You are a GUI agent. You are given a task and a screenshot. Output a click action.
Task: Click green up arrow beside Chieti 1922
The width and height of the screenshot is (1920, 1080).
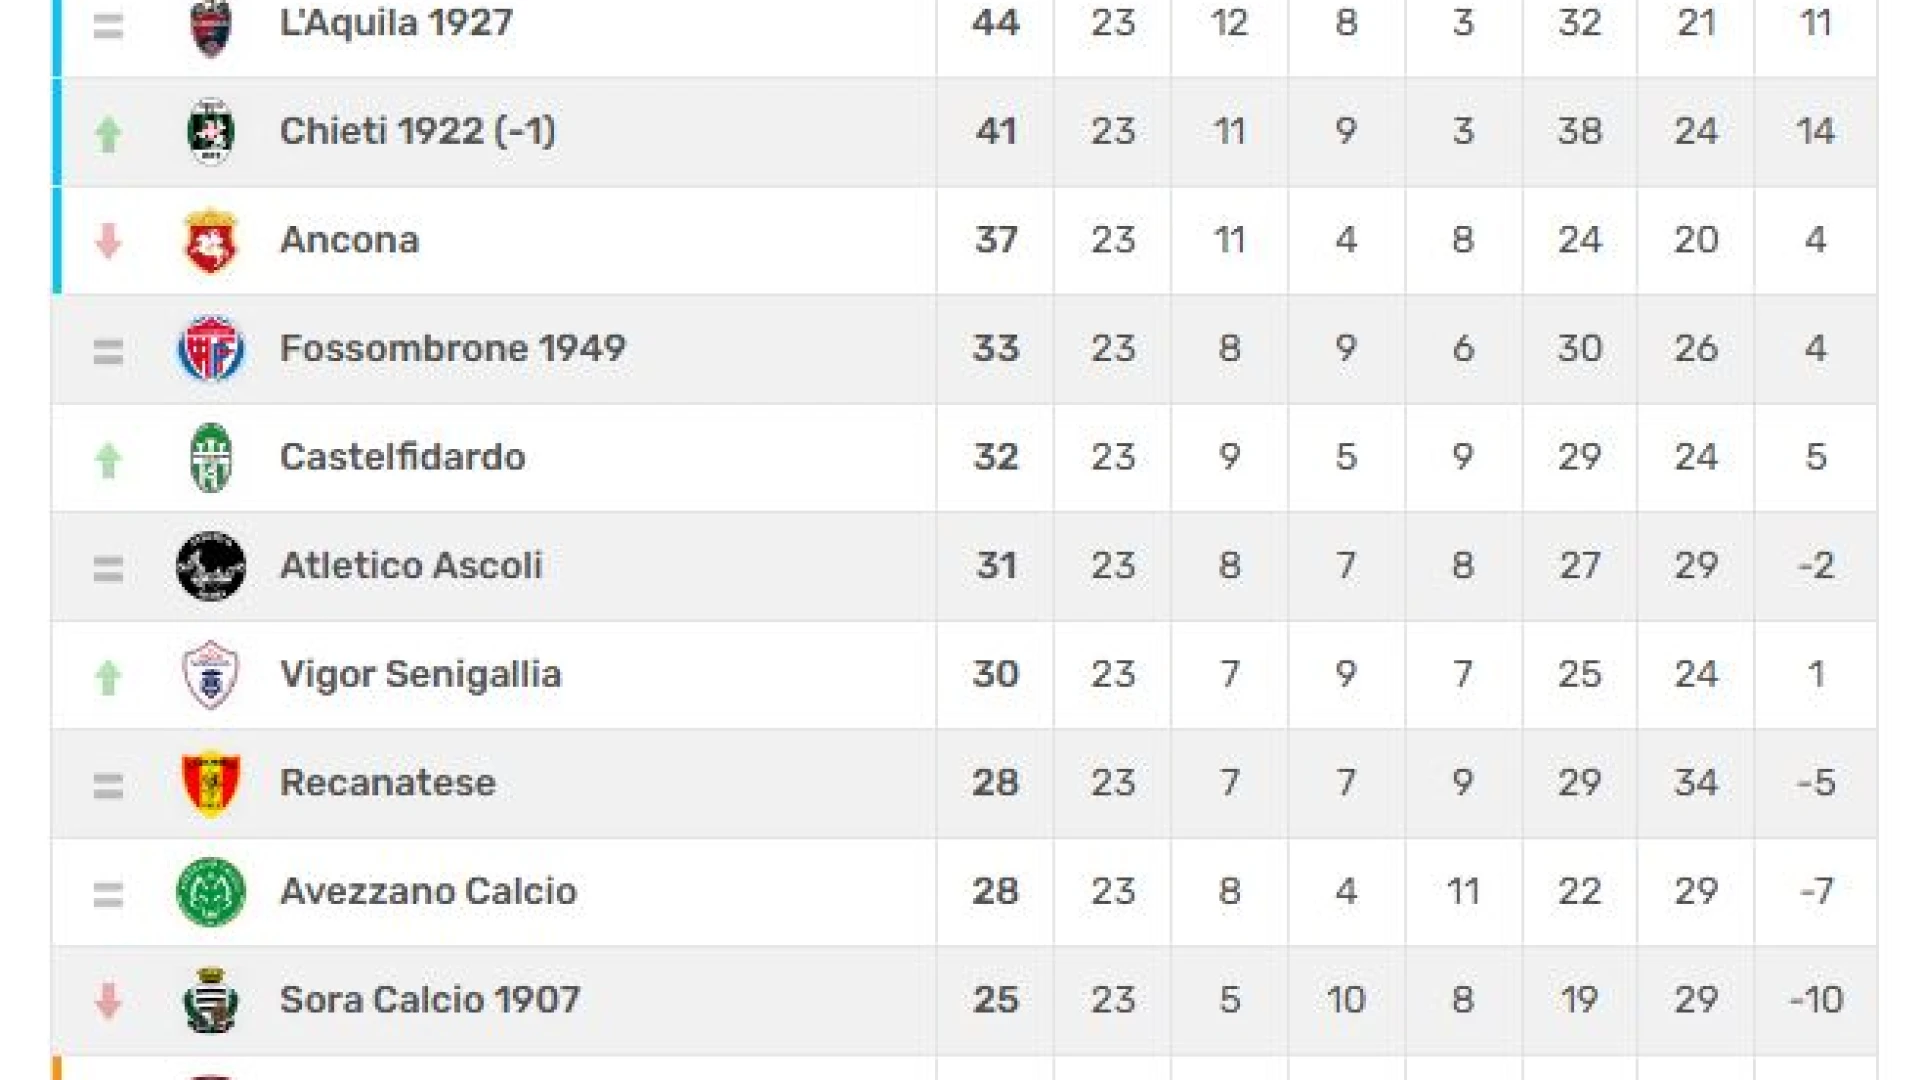tap(108, 133)
